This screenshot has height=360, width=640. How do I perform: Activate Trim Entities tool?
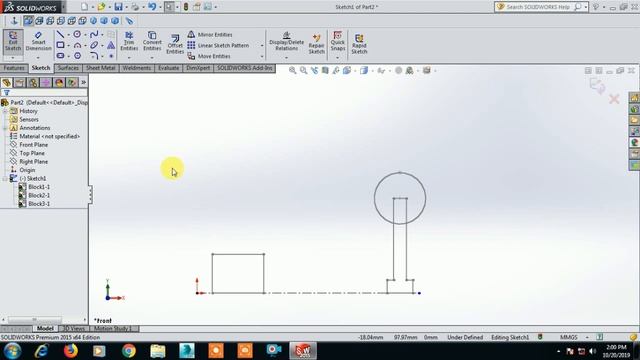pos(129,41)
